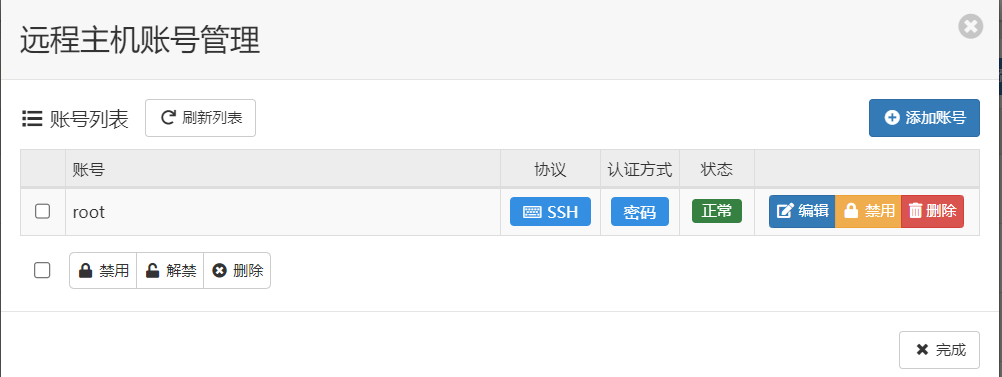Toggle the select-all checkbox below the table
This screenshot has width=1002, height=377.
coord(42,271)
